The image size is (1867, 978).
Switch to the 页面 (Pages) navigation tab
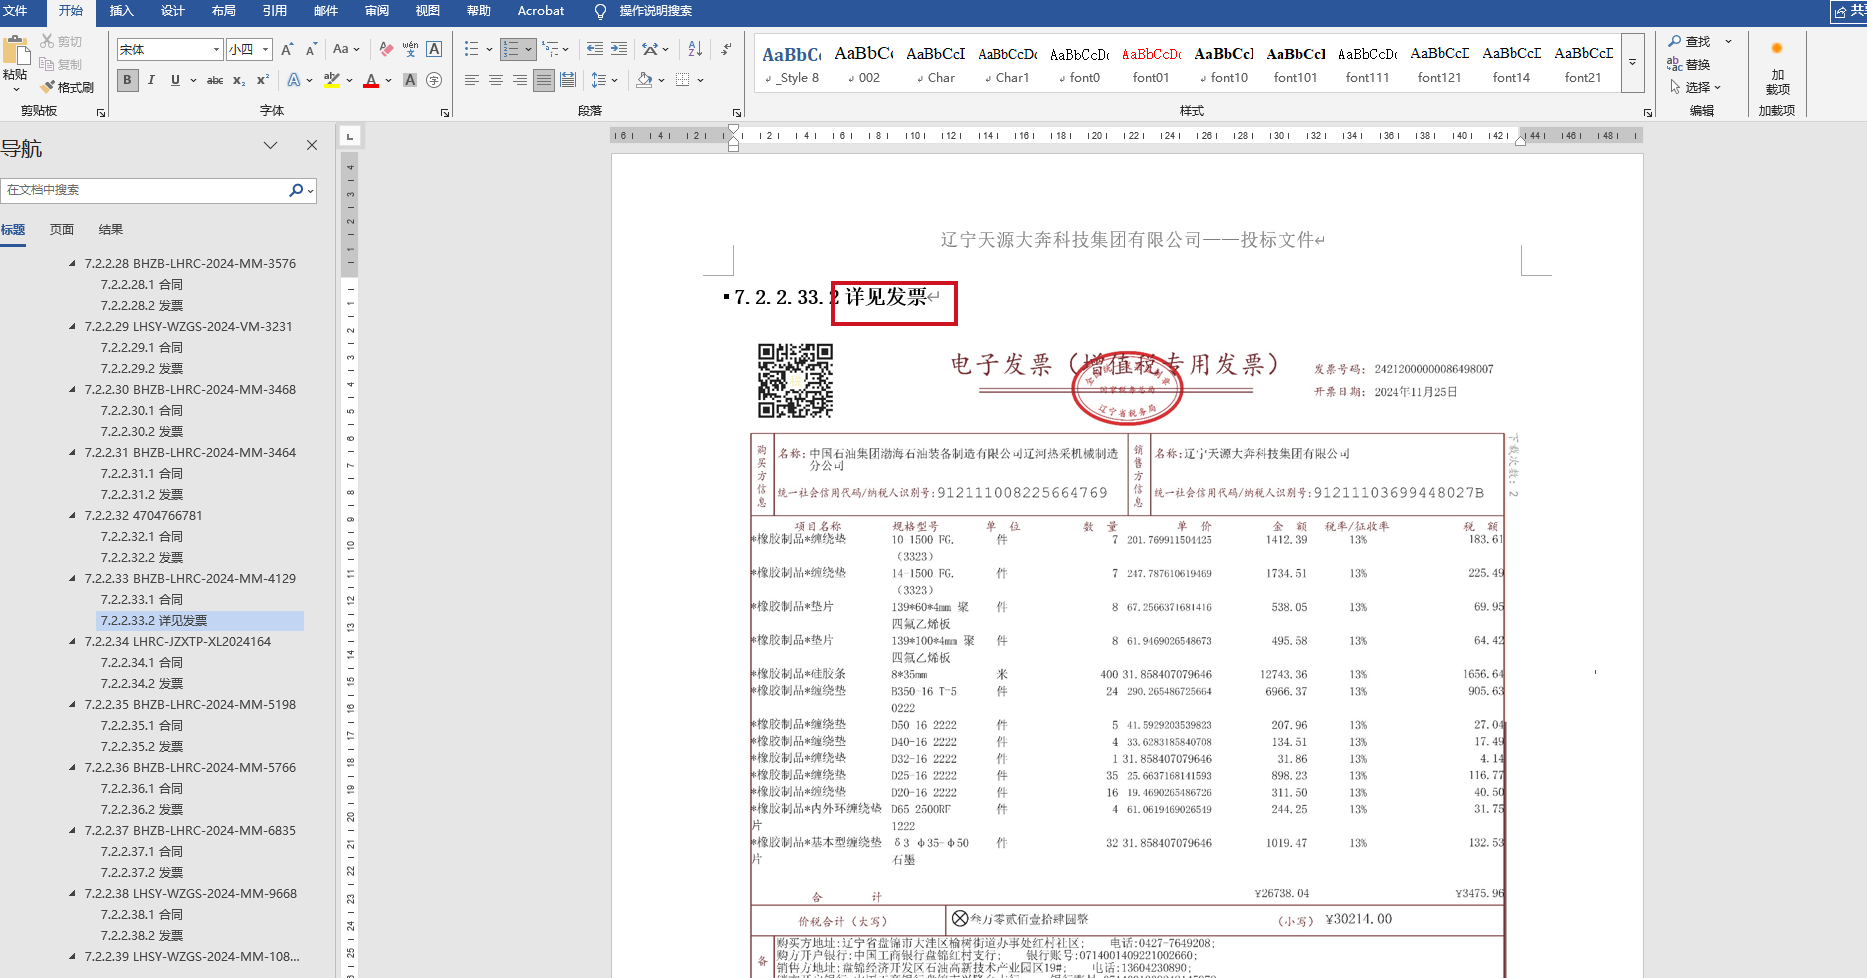click(x=62, y=230)
